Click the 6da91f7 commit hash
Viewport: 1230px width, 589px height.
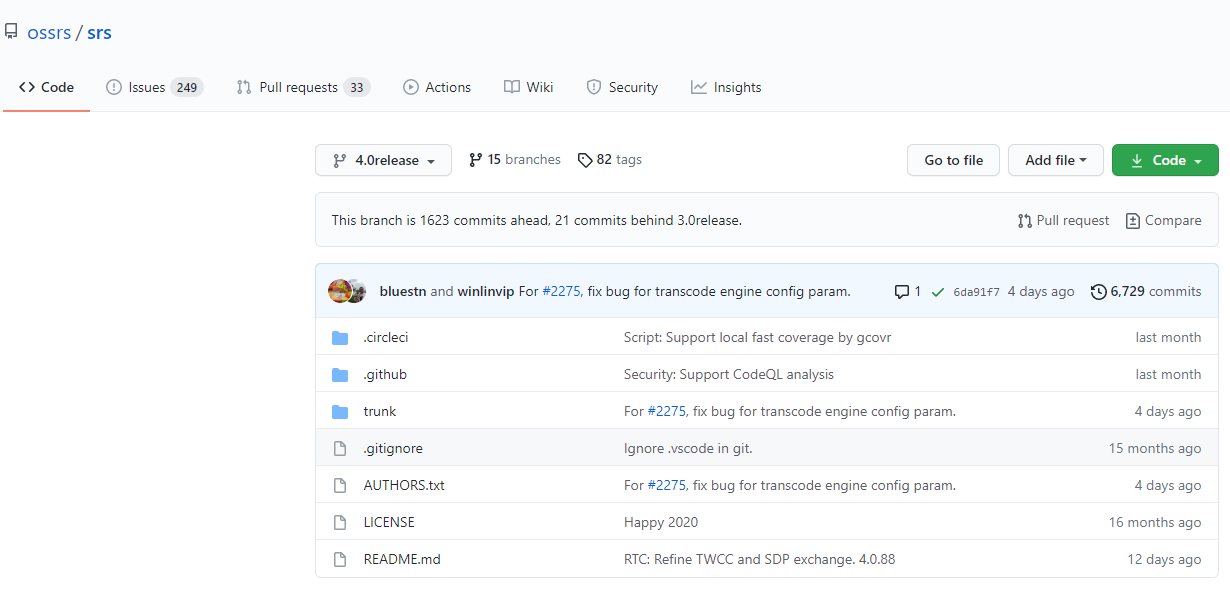tap(976, 292)
